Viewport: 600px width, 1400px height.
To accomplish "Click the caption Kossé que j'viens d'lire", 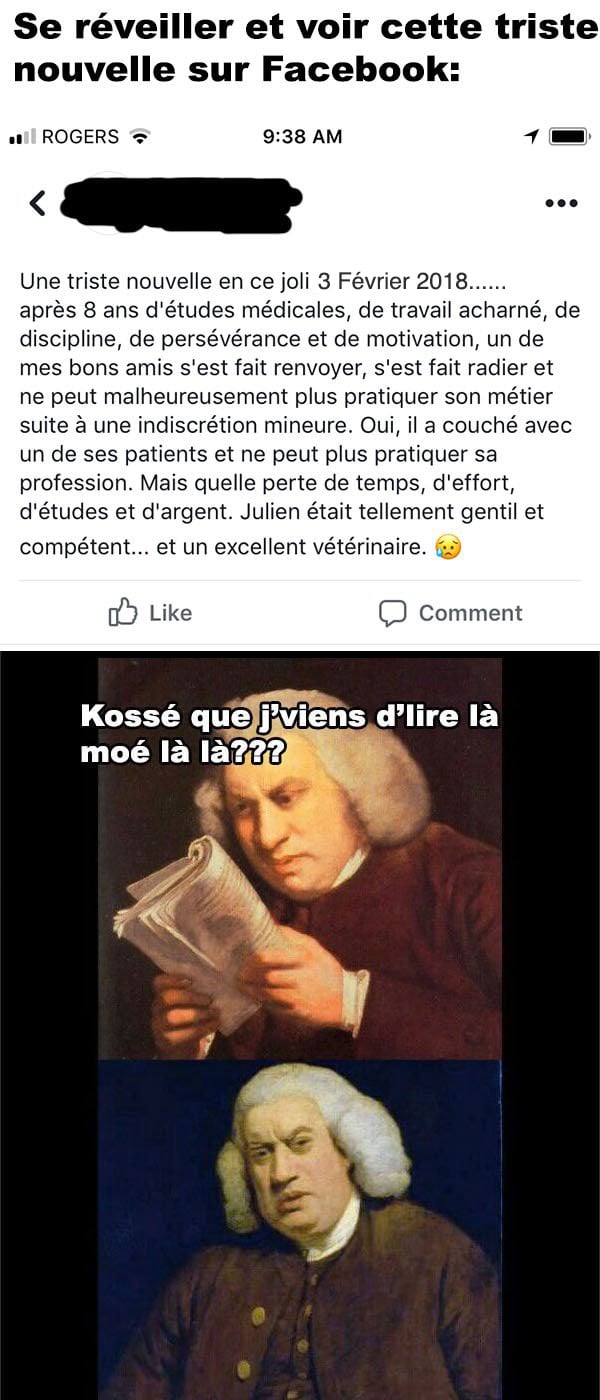I will [x=289, y=733].
